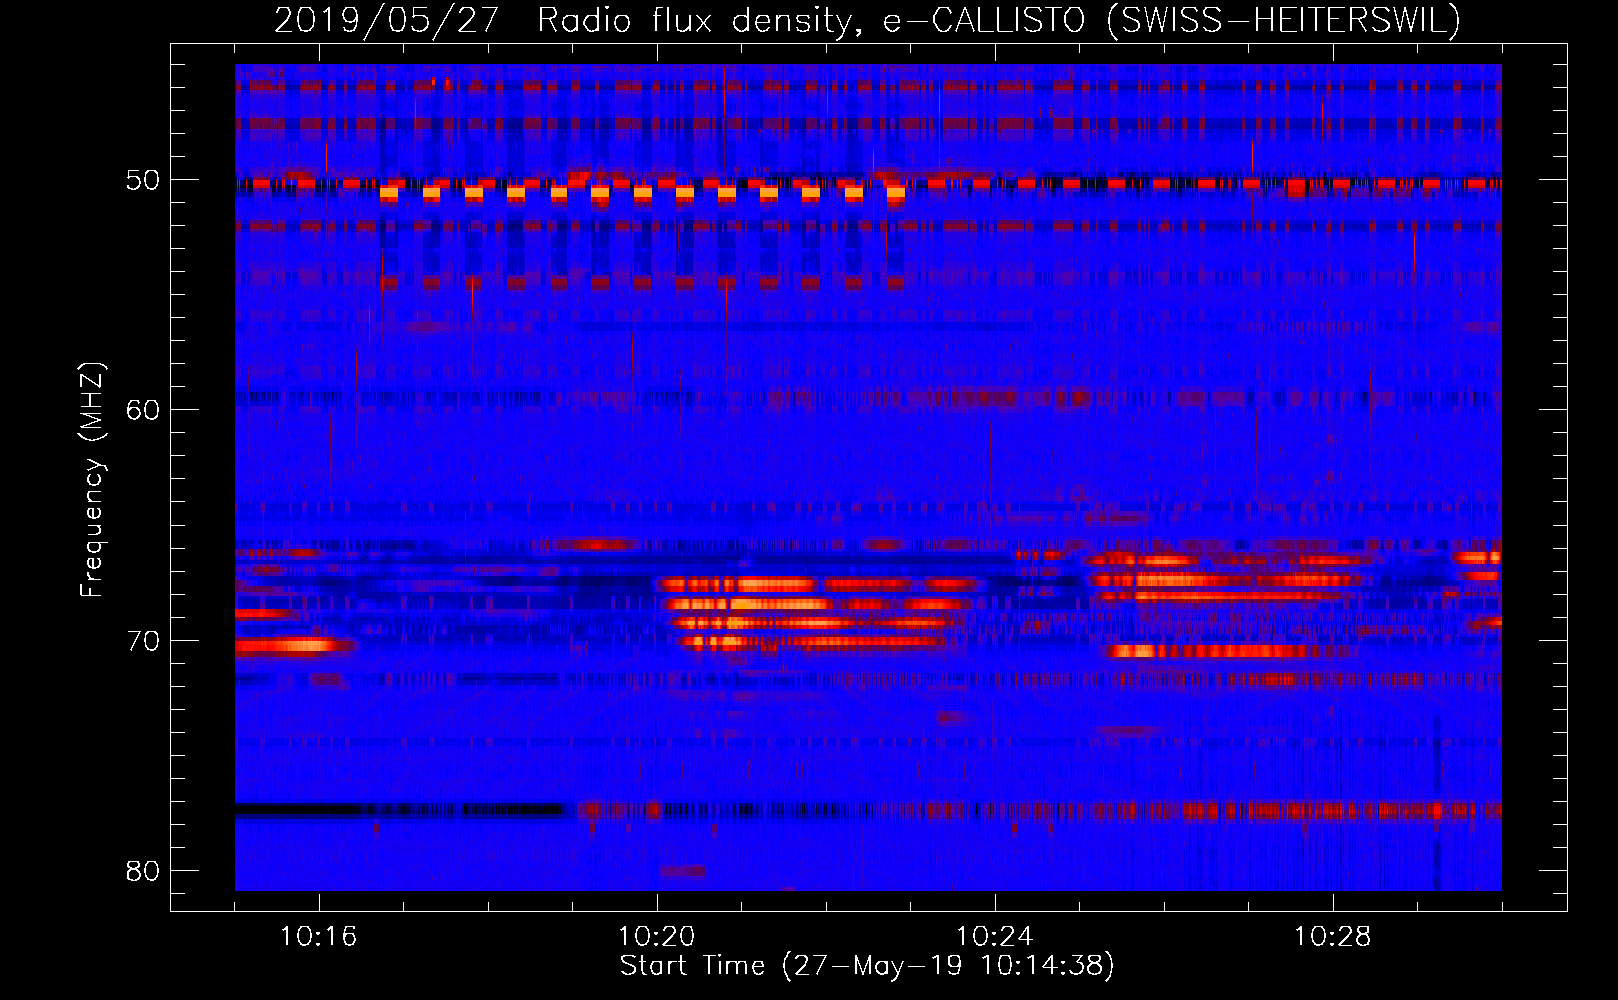This screenshot has height=1000, width=1618.
Task: Click the 60 MHz frequency tick label
Action: pos(143,410)
